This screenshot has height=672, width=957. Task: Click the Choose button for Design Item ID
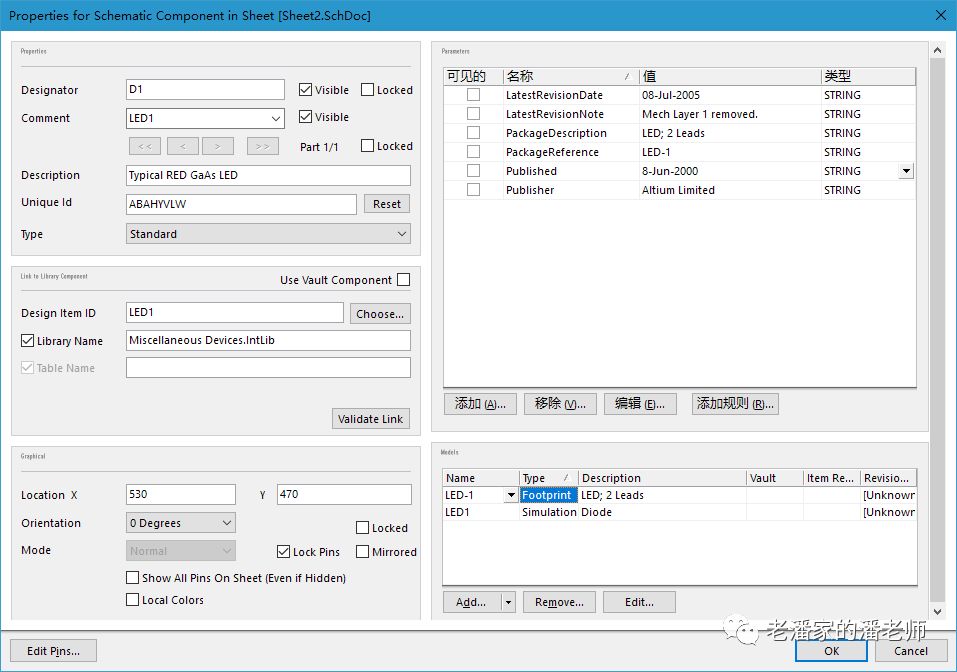380,313
